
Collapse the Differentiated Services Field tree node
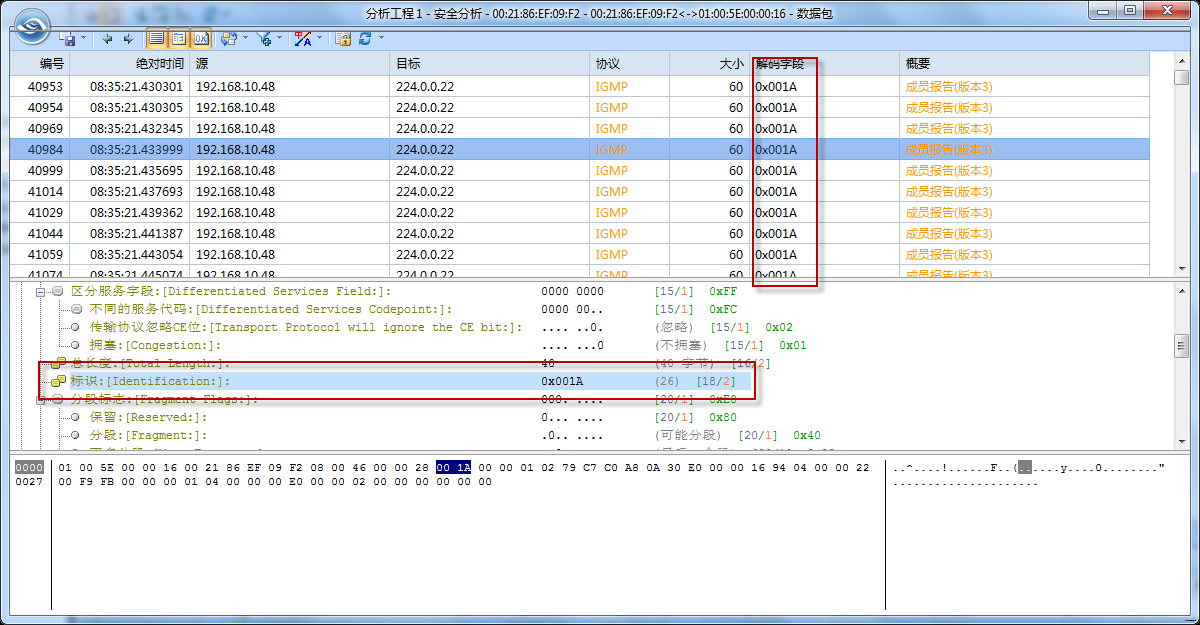click(x=41, y=291)
